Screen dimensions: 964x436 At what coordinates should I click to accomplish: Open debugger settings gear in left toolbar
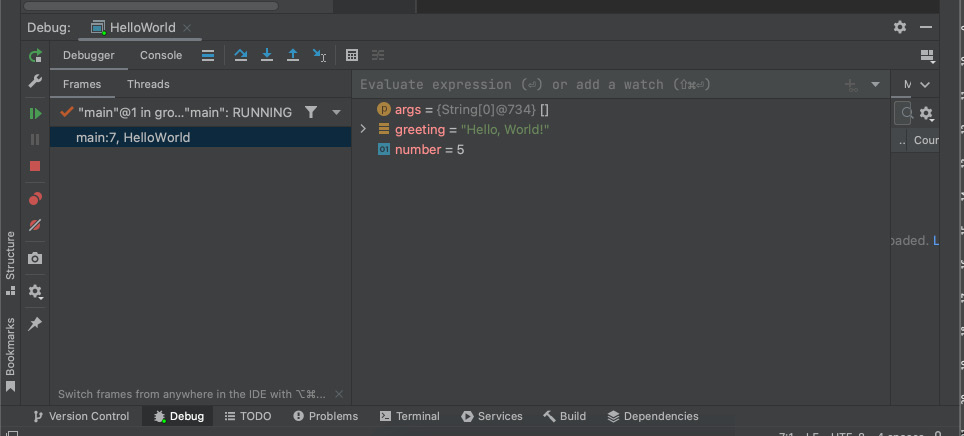point(35,291)
